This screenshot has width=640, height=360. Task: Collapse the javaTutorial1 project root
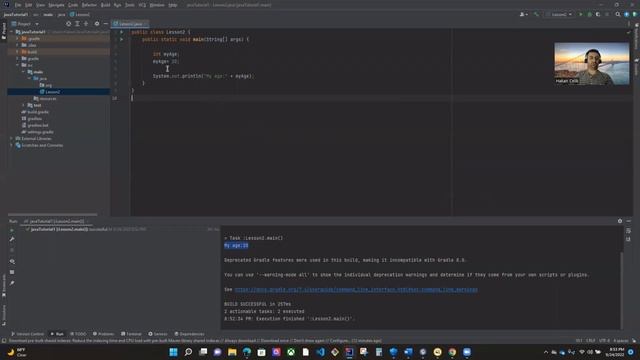11,32
